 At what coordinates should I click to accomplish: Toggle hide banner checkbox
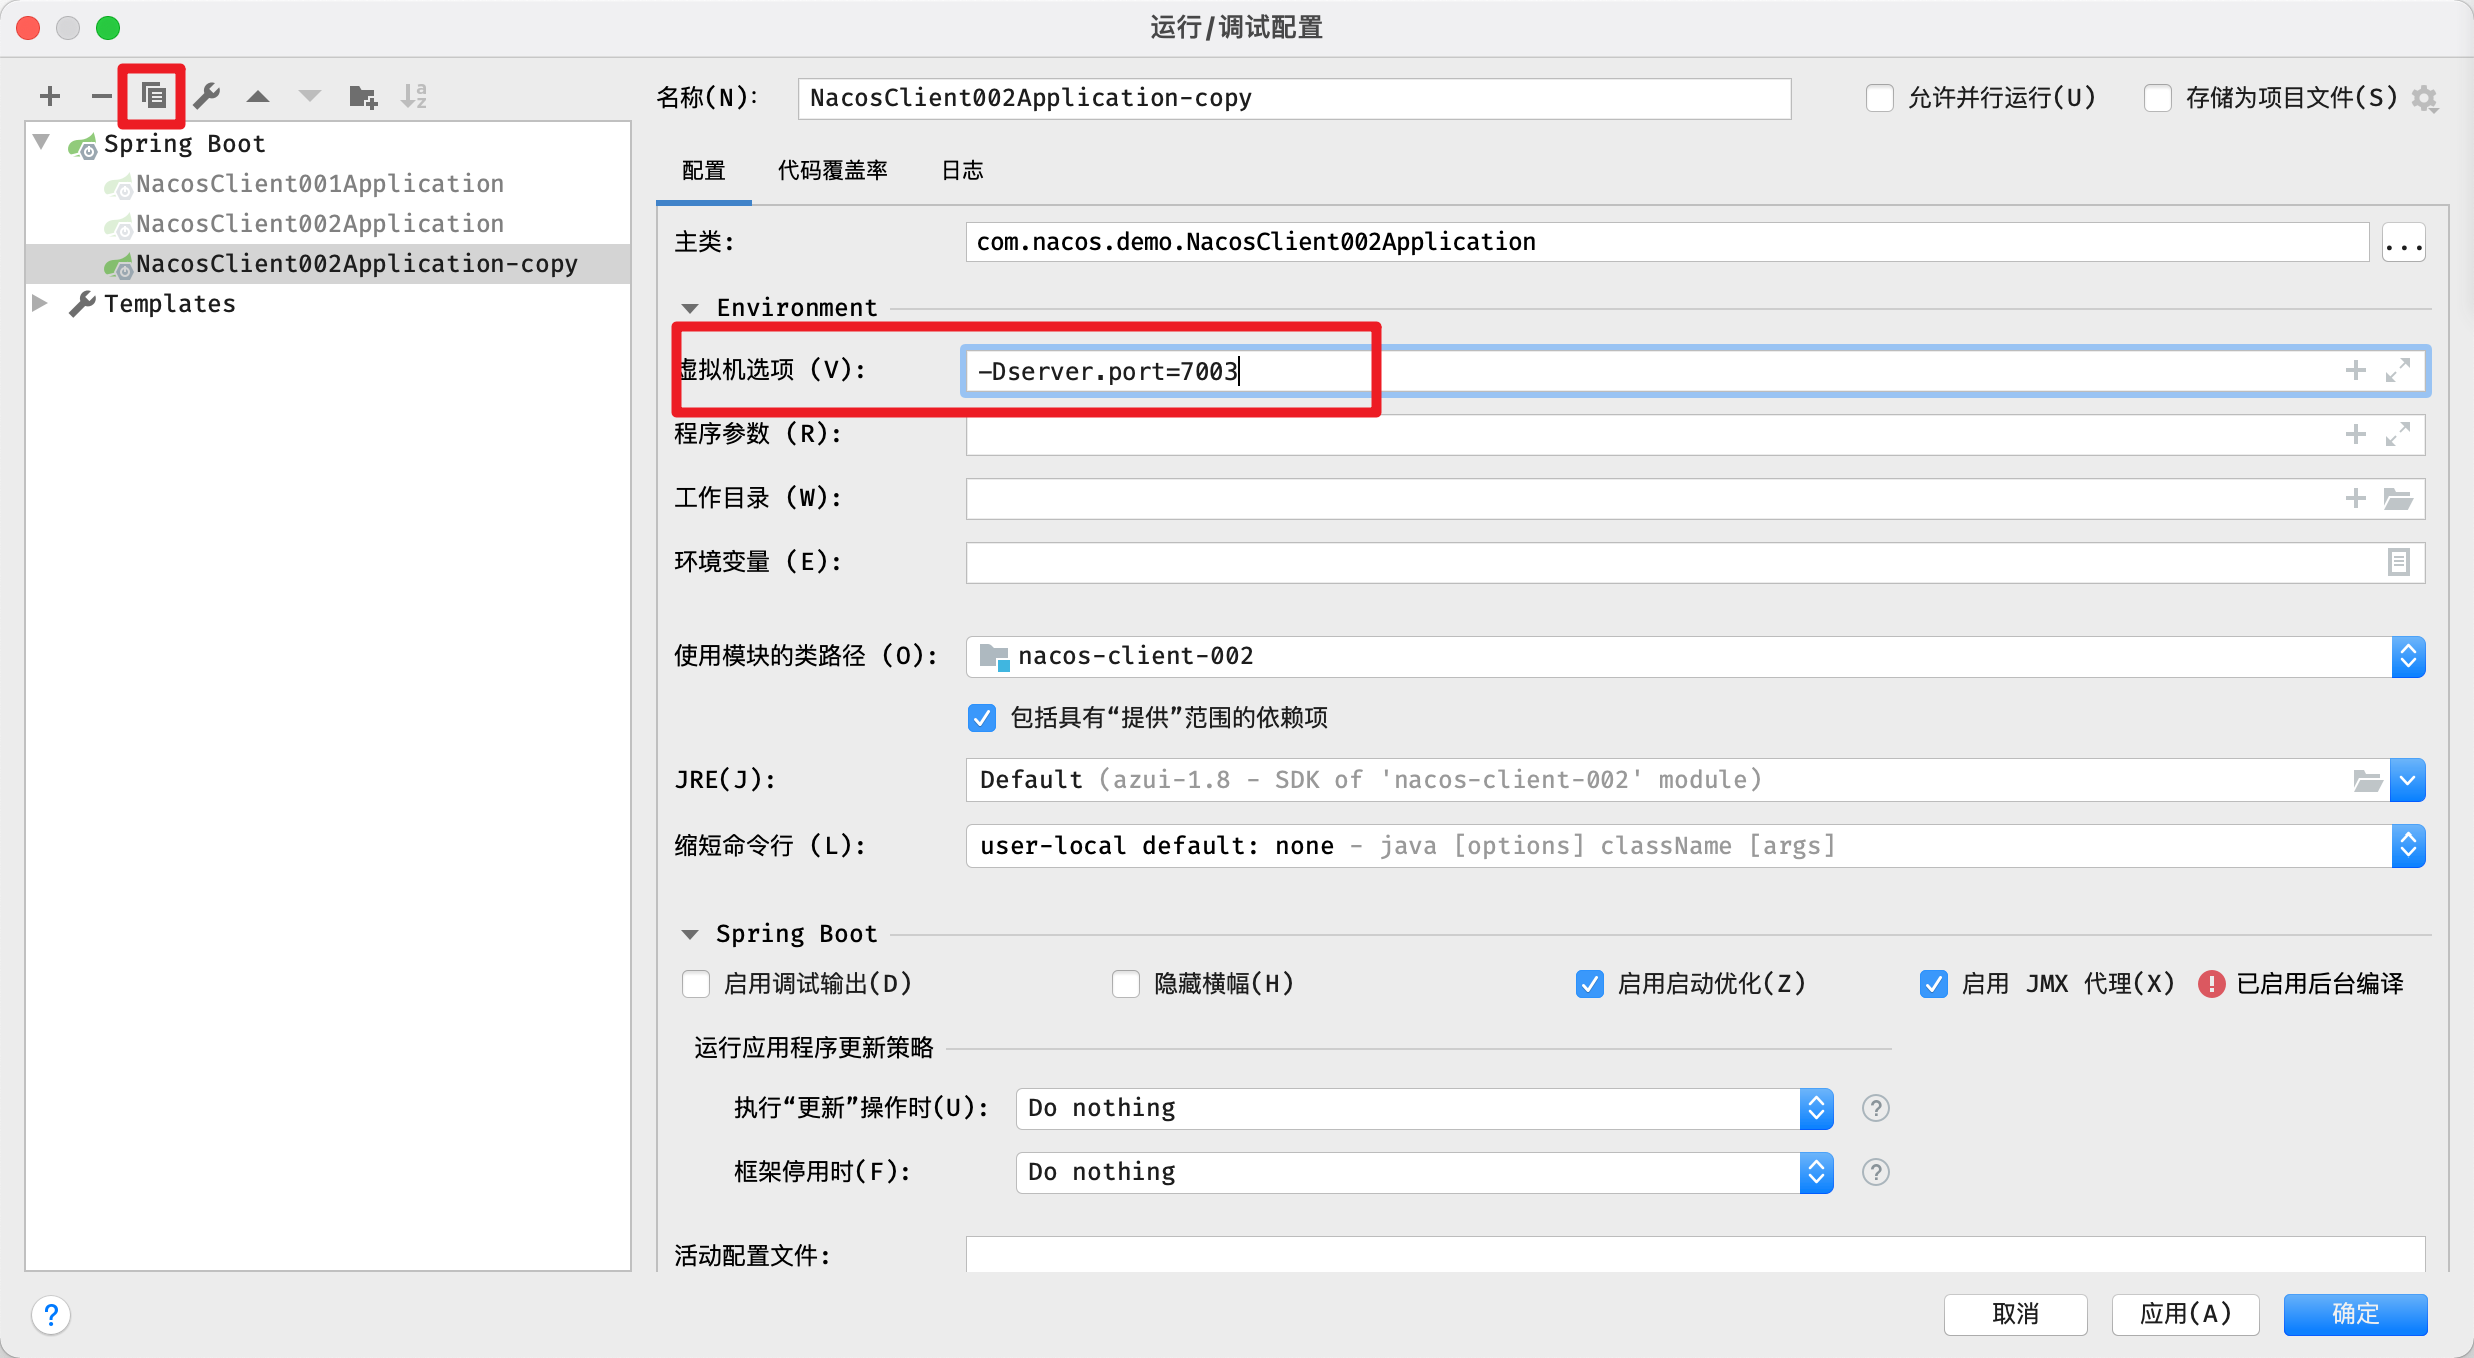click(1126, 984)
